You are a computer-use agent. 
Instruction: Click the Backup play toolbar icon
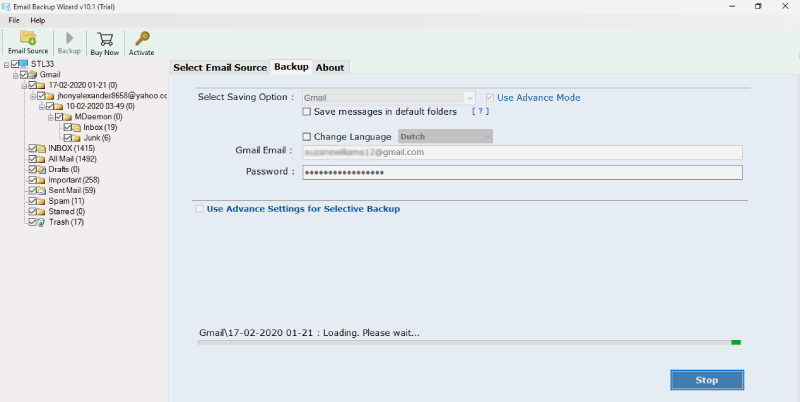(x=69, y=38)
